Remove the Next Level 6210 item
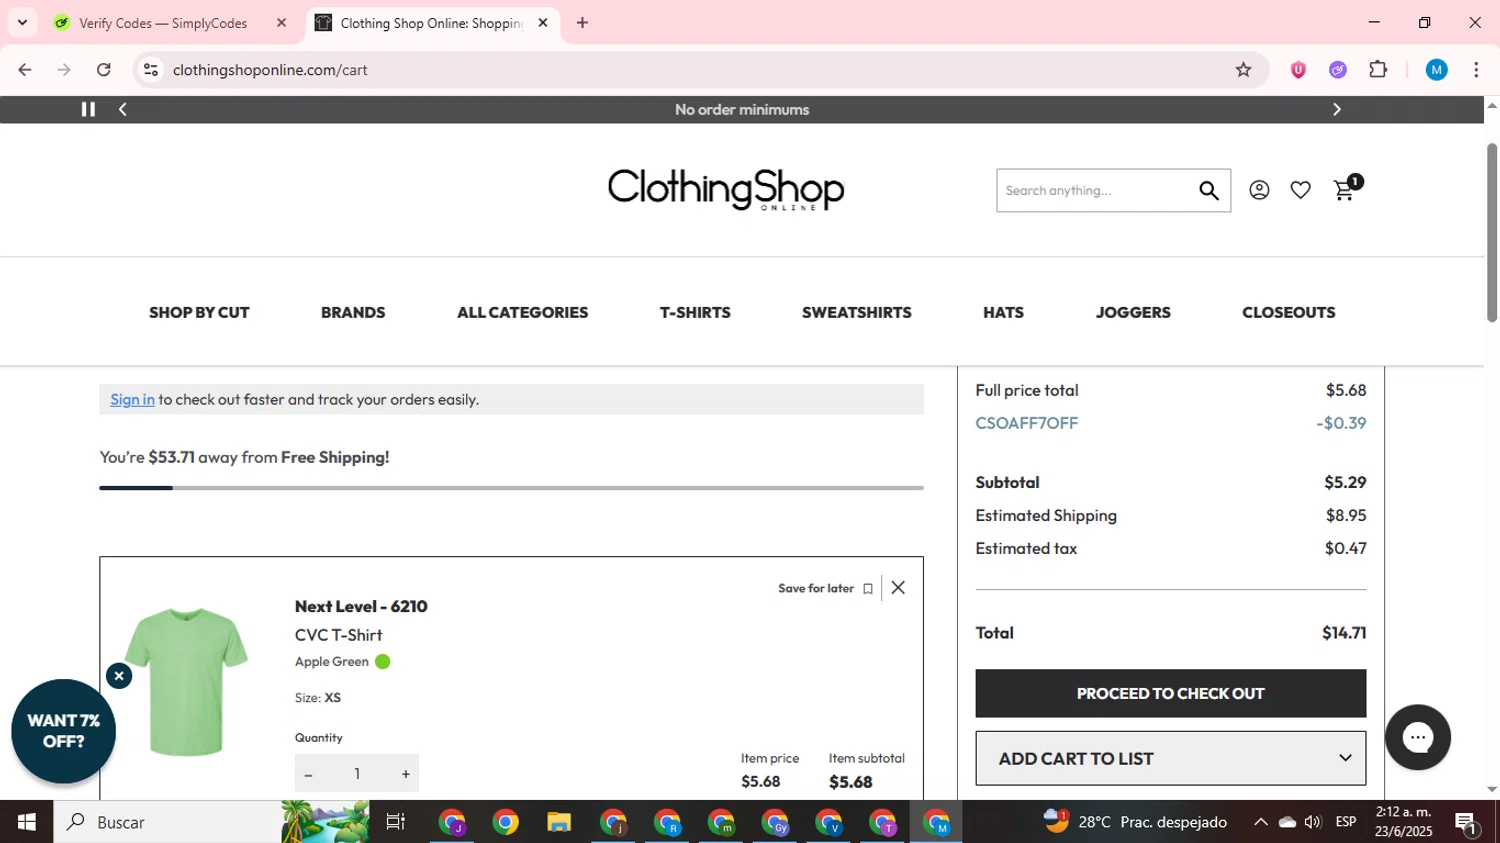Screen dimensions: 1500x843 pos(898,588)
